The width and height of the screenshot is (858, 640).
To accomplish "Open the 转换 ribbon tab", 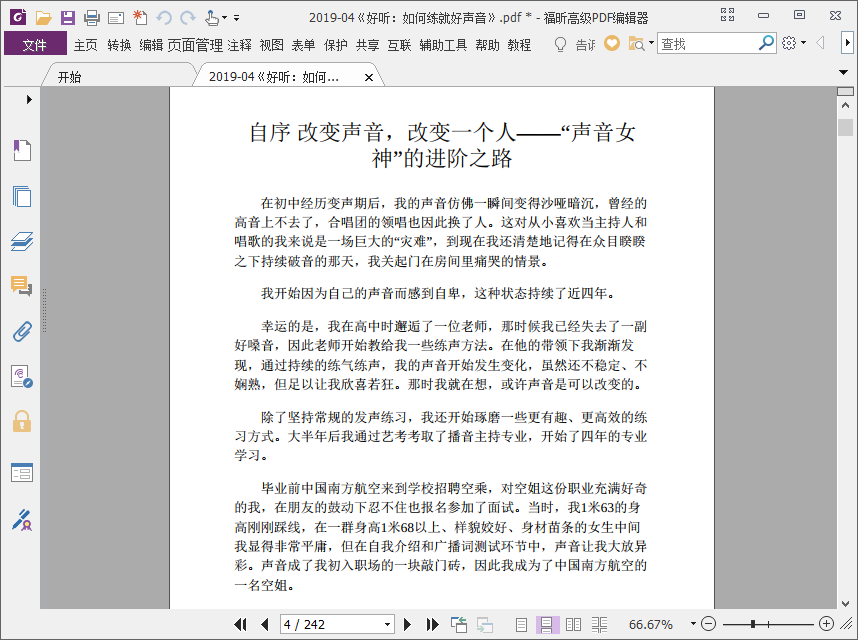I will tap(119, 45).
